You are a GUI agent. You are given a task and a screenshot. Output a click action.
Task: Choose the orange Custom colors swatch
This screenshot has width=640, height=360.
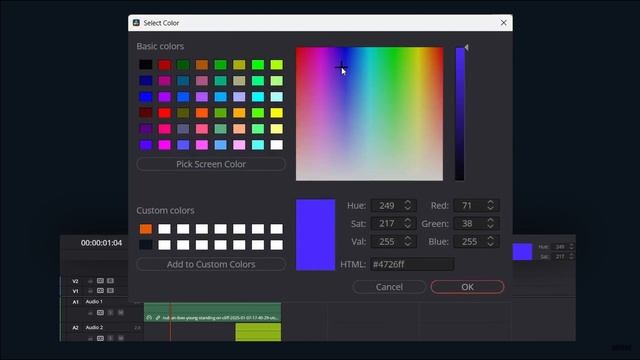[x=146, y=229]
